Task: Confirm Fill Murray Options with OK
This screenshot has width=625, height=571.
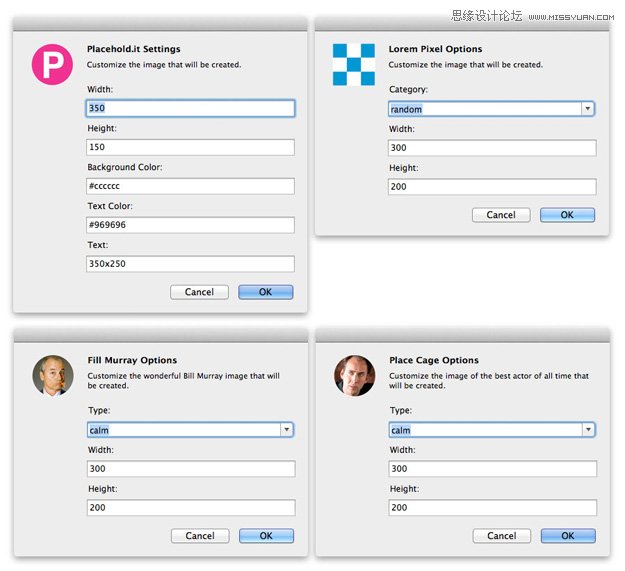Action: (x=266, y=536)
